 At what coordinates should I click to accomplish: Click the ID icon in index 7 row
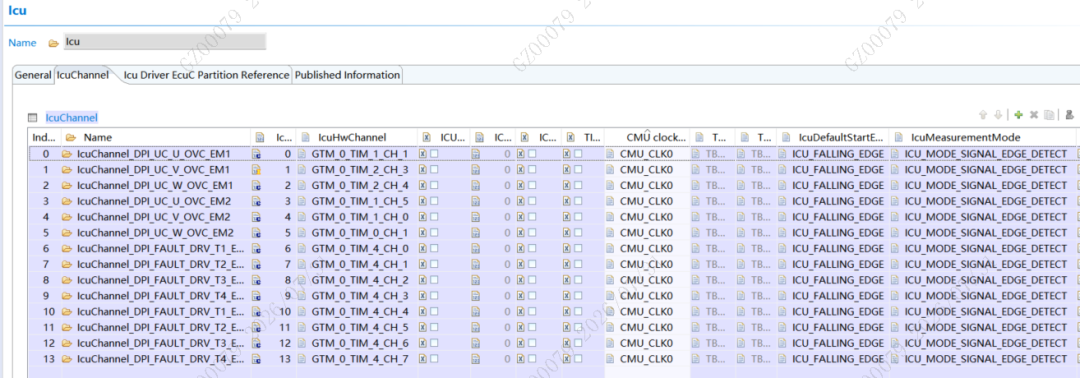257,264
